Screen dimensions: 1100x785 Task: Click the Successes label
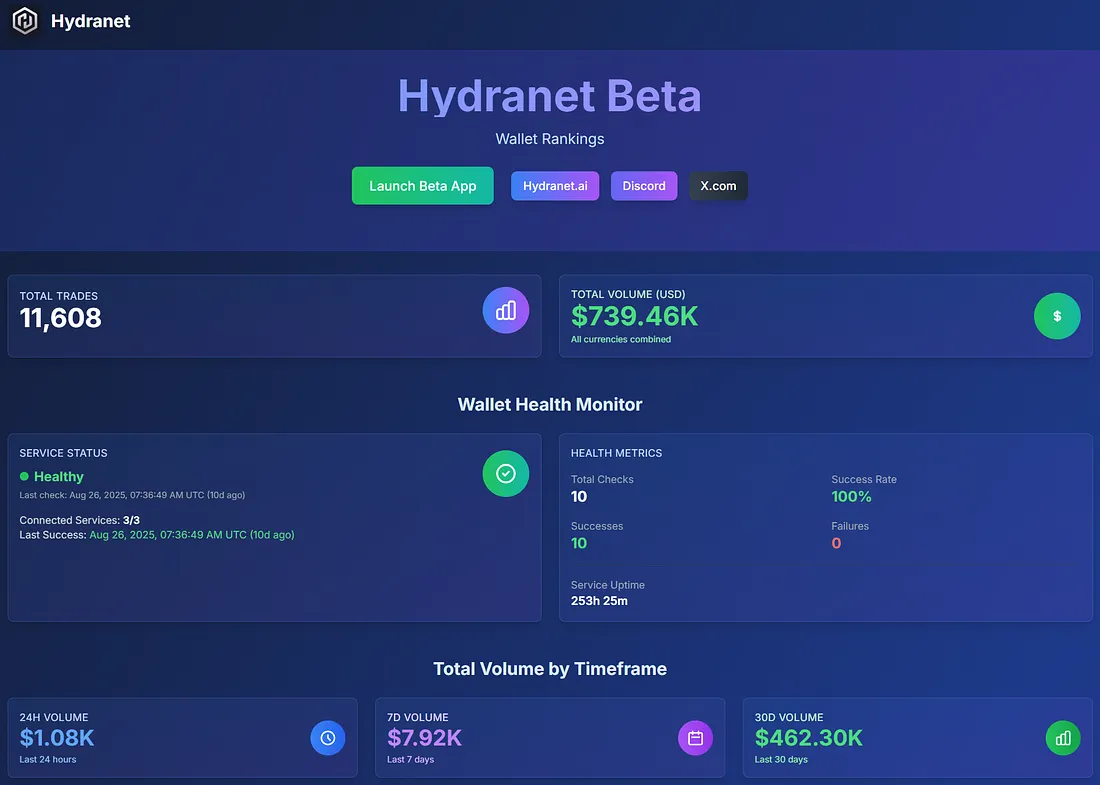point(597,526)
